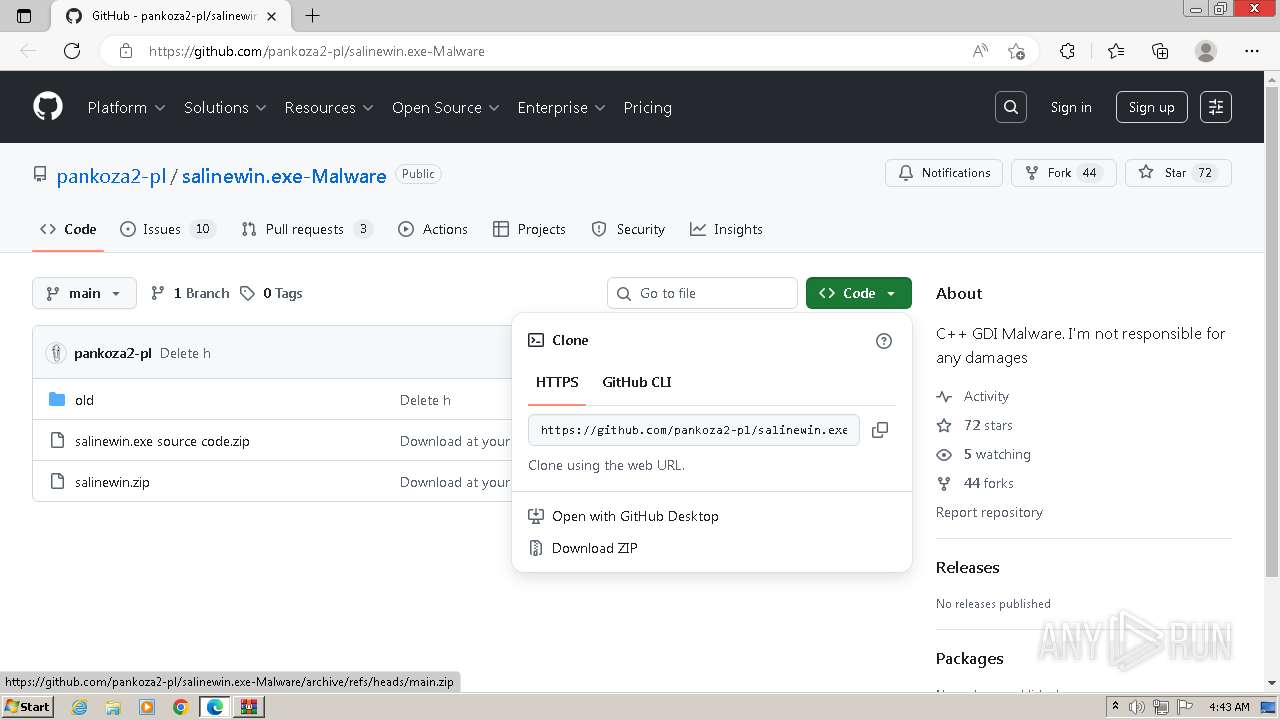Fork the repository
The image size is (1280, 720).
coord(1062,173)
